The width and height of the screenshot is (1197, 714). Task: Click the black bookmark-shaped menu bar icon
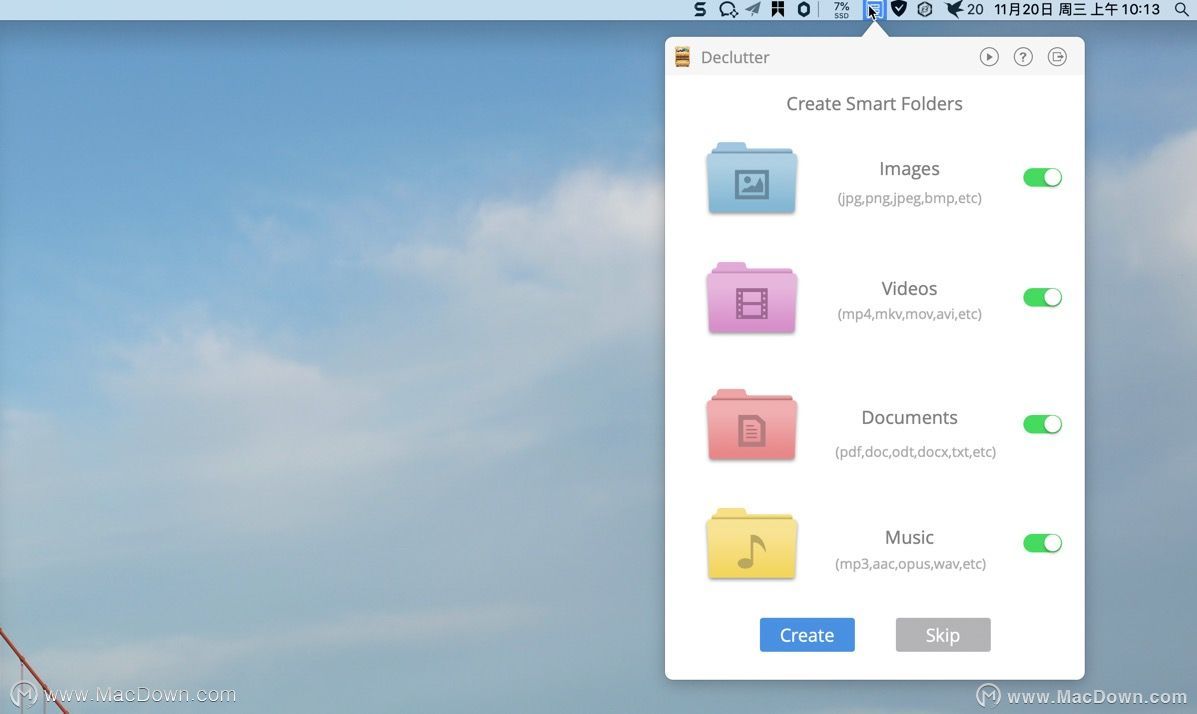778,9
